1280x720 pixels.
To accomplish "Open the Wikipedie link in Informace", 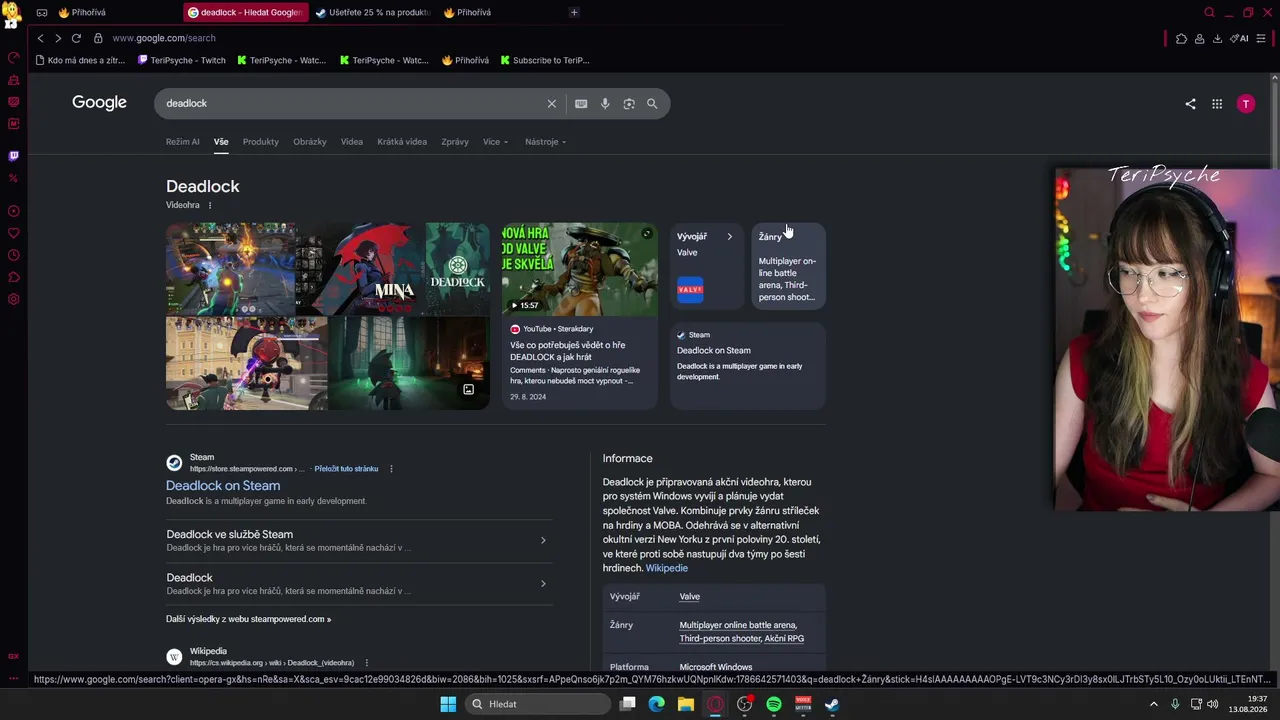I will (x=667, y=568).
